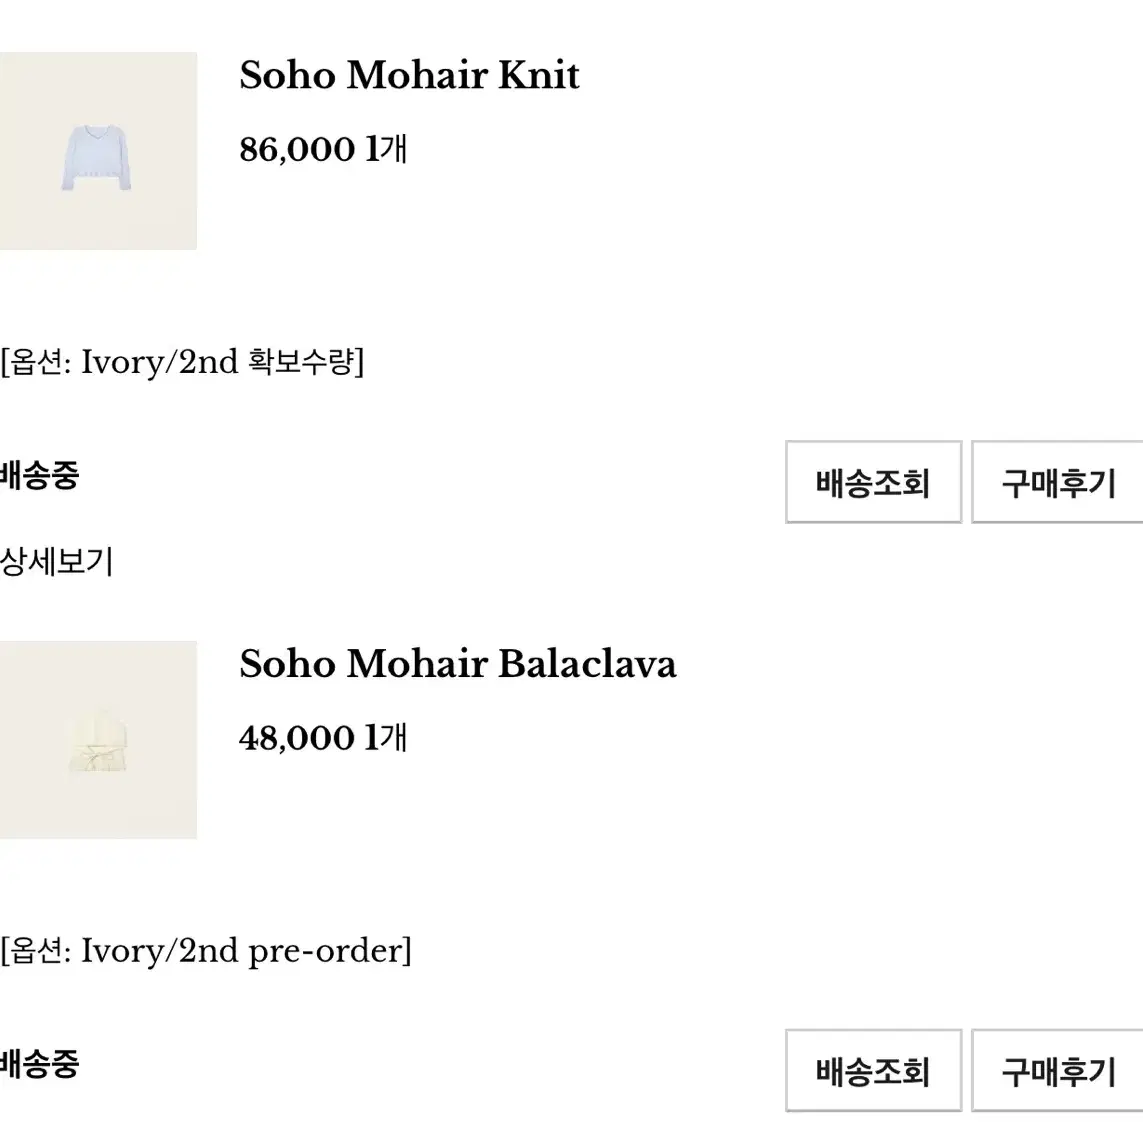Click the knit quantity 1개 label
Viewport: 1143px width, 1143px height.
(386, 149)
